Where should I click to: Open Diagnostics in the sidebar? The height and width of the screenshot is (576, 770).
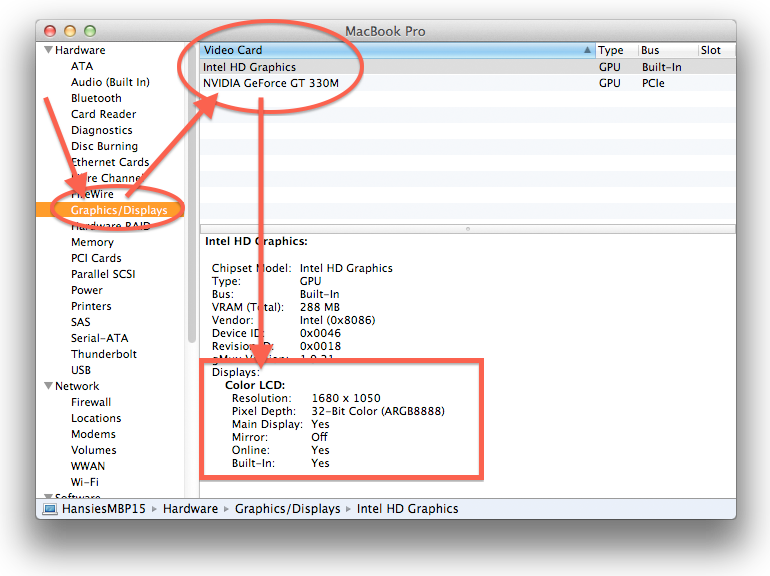[102, 130]
